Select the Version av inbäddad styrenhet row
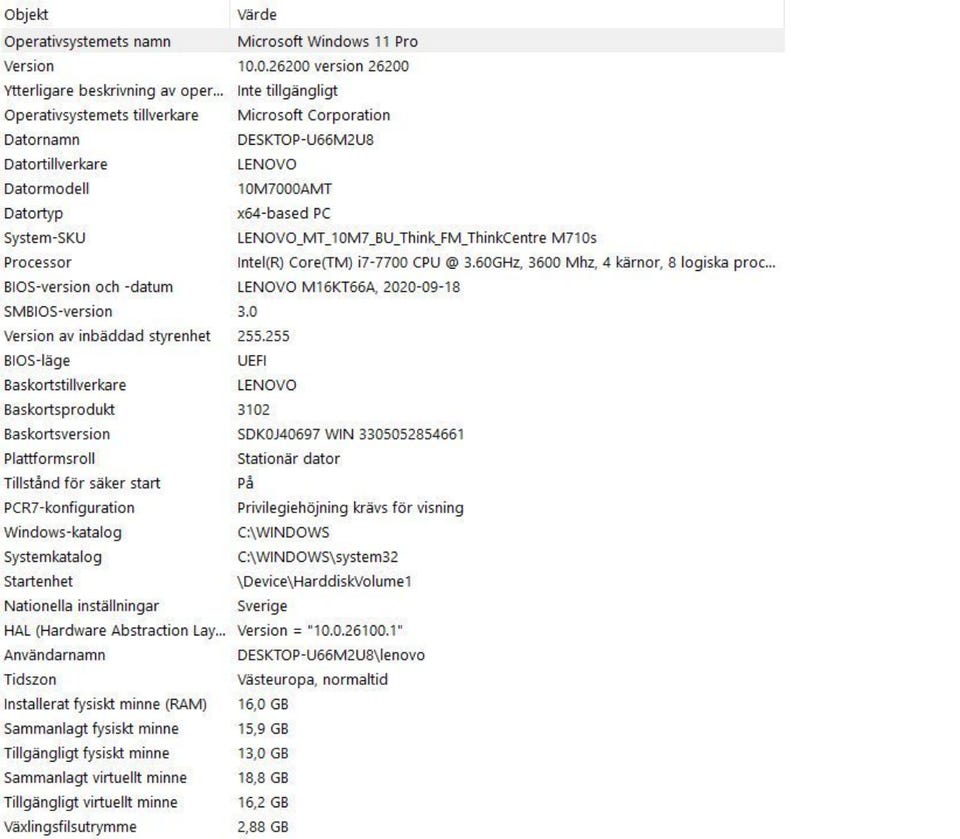Viewport: 960px width, 839px height. (392, 336)
